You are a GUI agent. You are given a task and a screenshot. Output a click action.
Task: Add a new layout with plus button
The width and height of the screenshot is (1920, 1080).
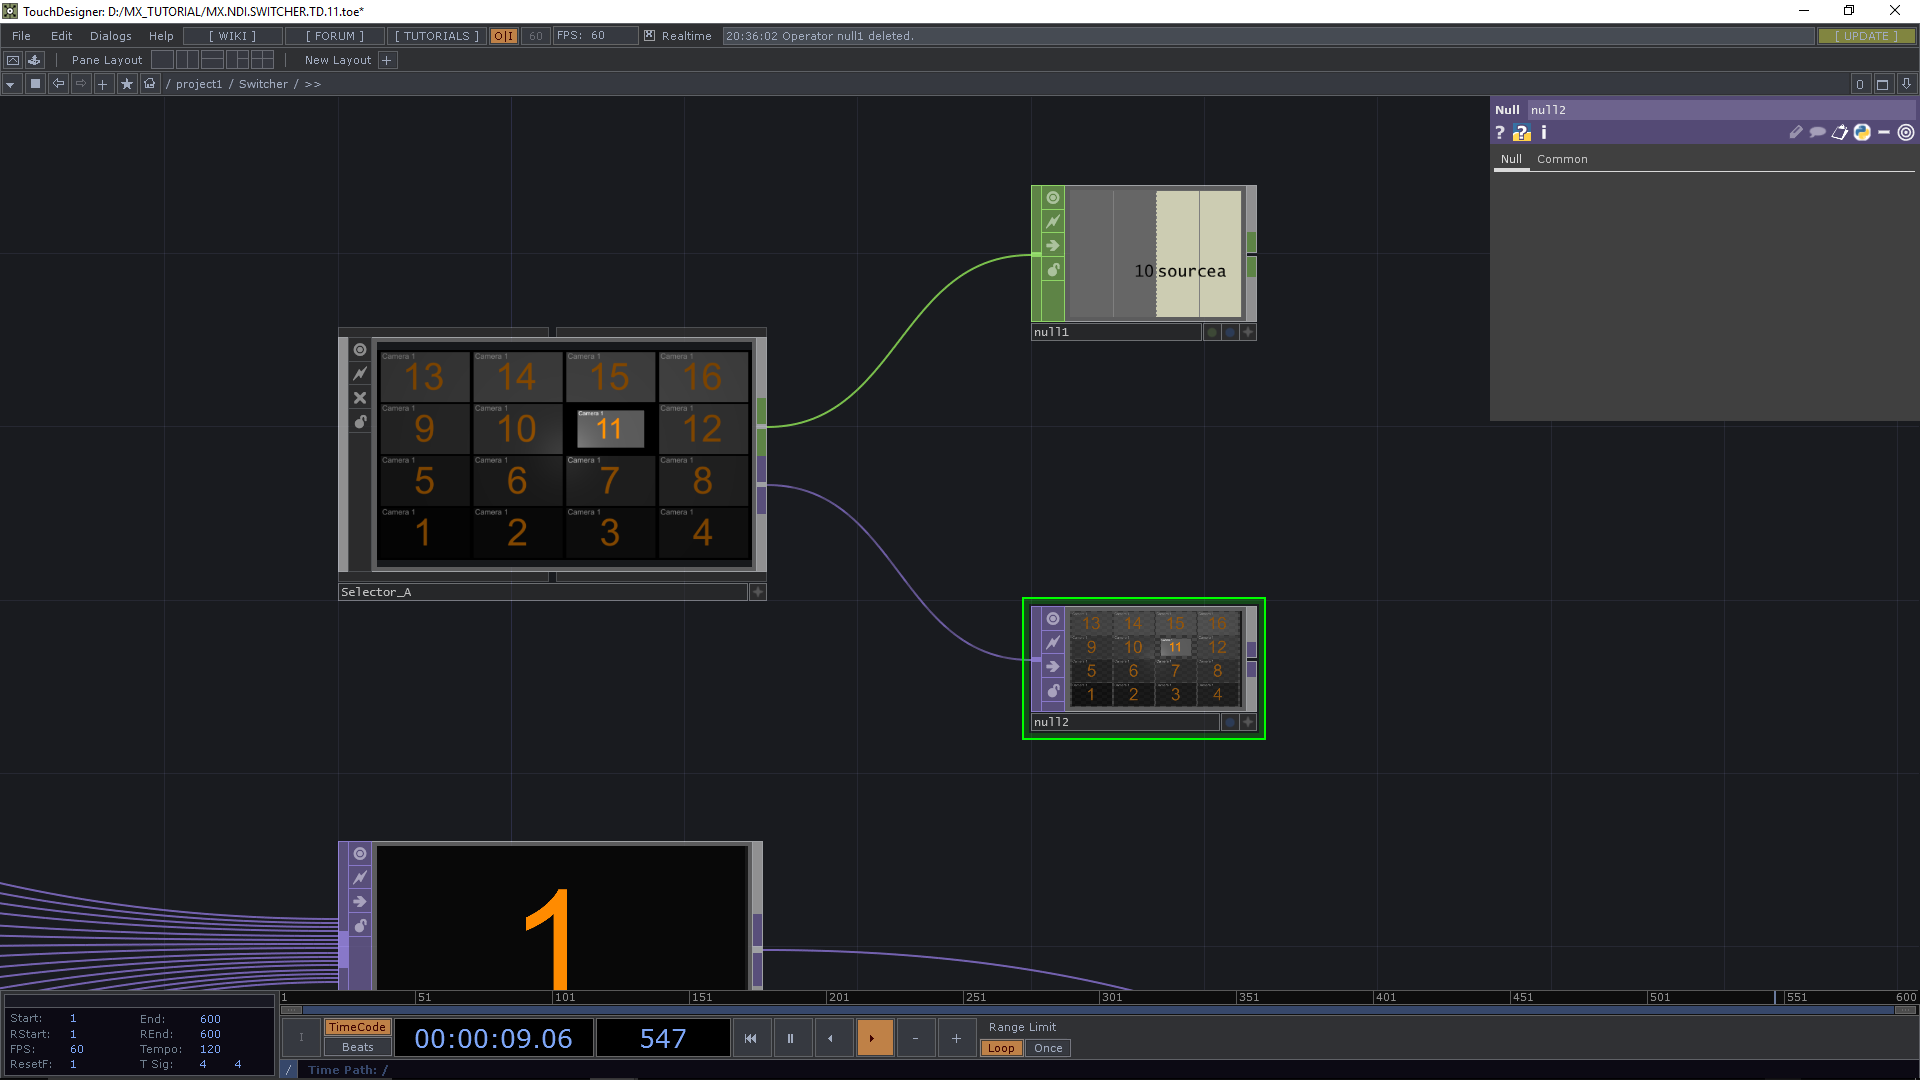(x=387, y=60)
